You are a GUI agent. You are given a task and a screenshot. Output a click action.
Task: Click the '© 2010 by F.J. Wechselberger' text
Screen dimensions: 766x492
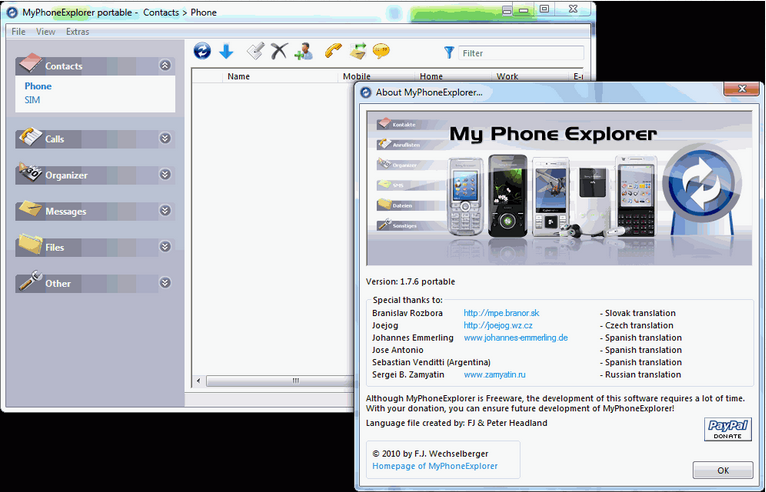pos(430,454)
